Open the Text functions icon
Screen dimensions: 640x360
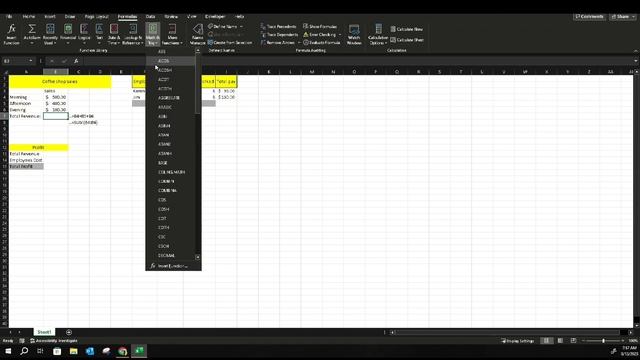pos(99,34)
